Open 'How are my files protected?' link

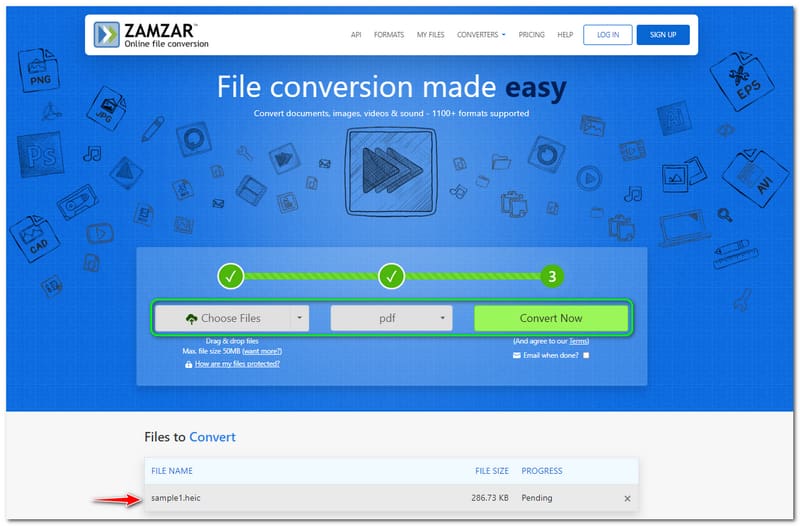[x=237, y=364]
